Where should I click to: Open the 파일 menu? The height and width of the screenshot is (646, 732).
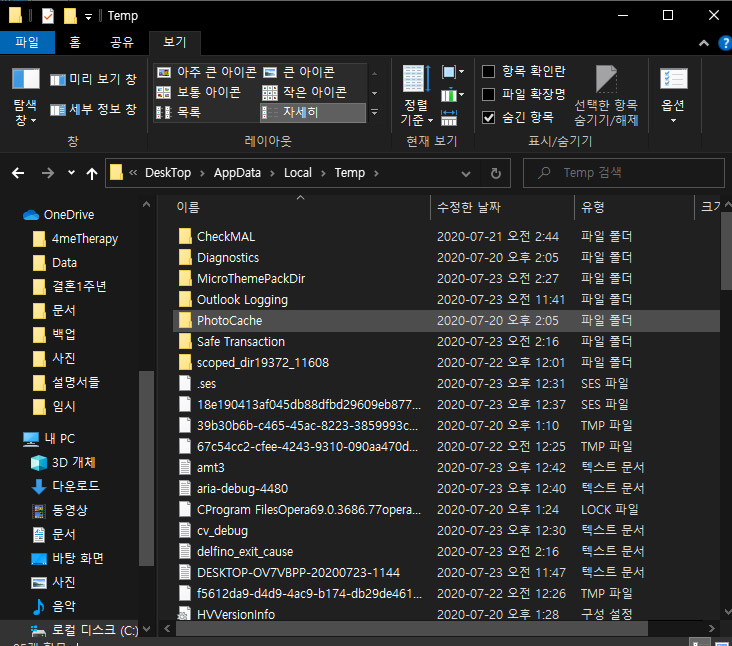pyautogui.click(x=27, y=42)
